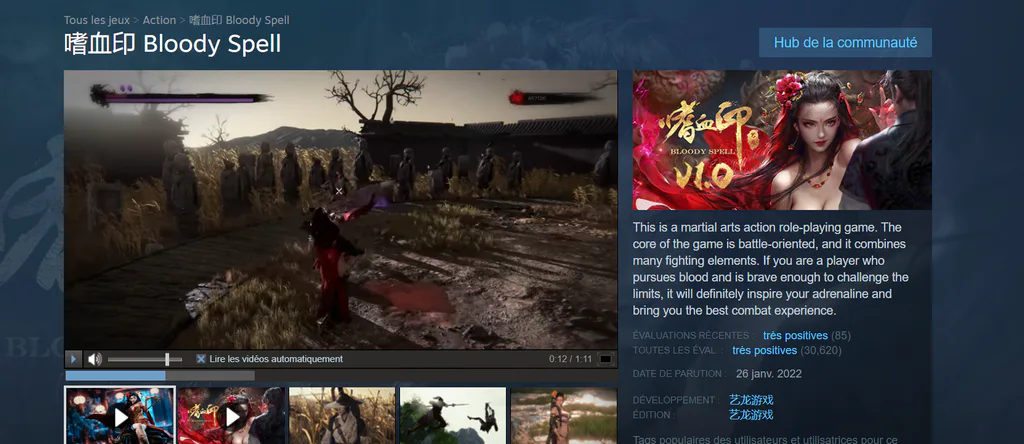
Task: Open the 嗜血印 Bloody Spell breadcrumb link
Action: [x=239, y=20]
